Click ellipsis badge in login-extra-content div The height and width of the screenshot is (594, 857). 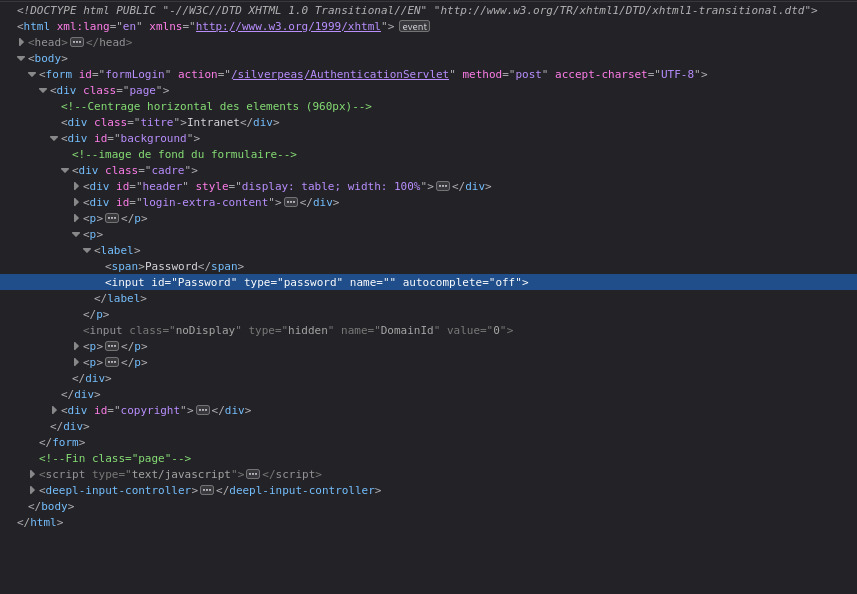291,202
